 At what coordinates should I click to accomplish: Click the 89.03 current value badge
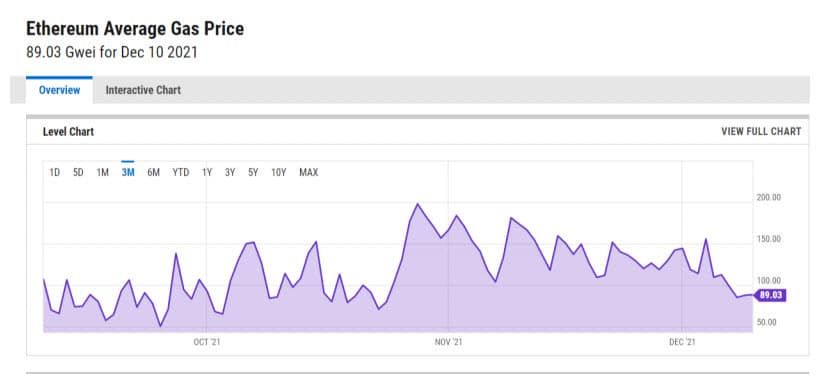[770, 296]
